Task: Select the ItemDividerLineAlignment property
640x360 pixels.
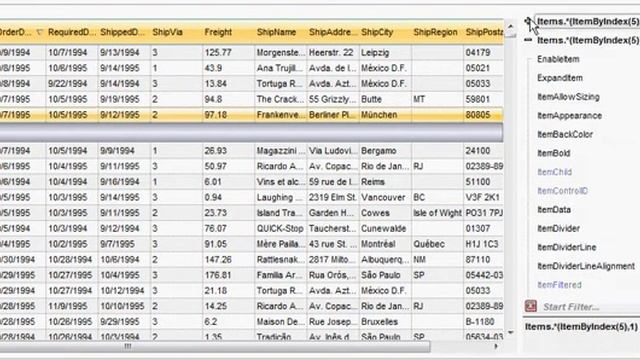Action: 586,266
